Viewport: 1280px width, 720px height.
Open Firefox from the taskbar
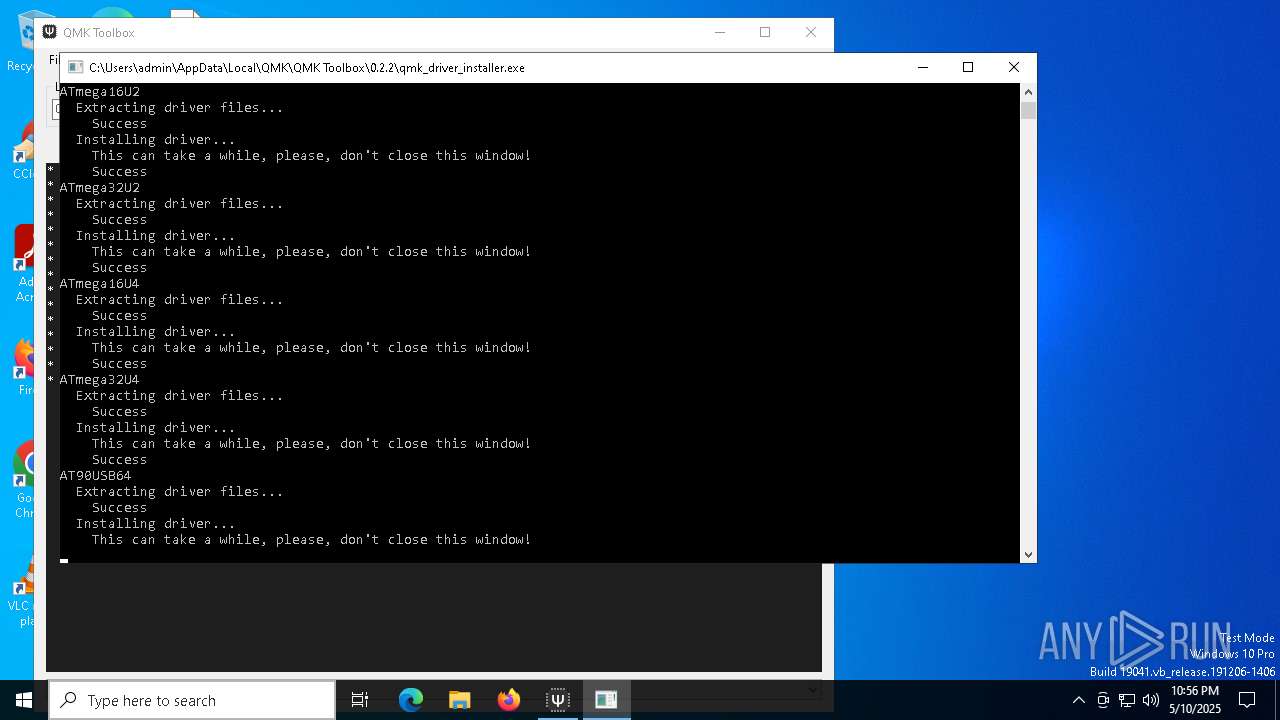click(x=509, y=700)
